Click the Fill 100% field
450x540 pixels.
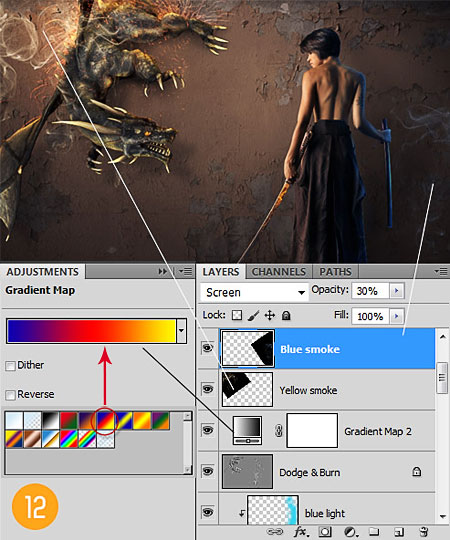coord(370,316)
